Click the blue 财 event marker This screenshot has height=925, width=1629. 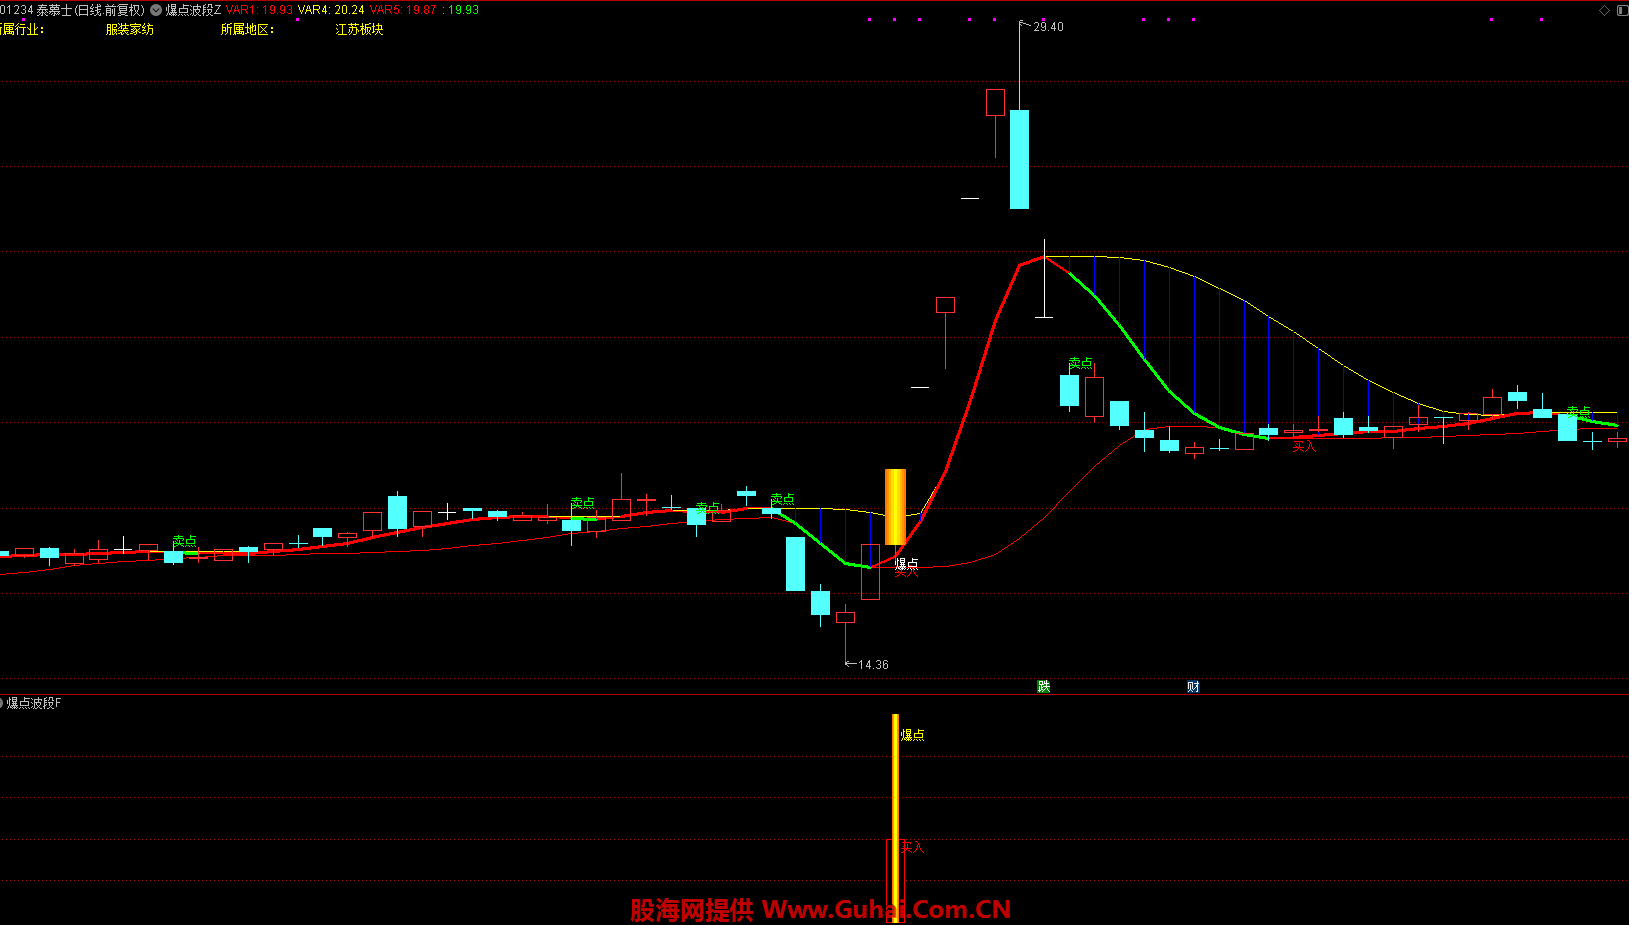(x=1193, y=686)
